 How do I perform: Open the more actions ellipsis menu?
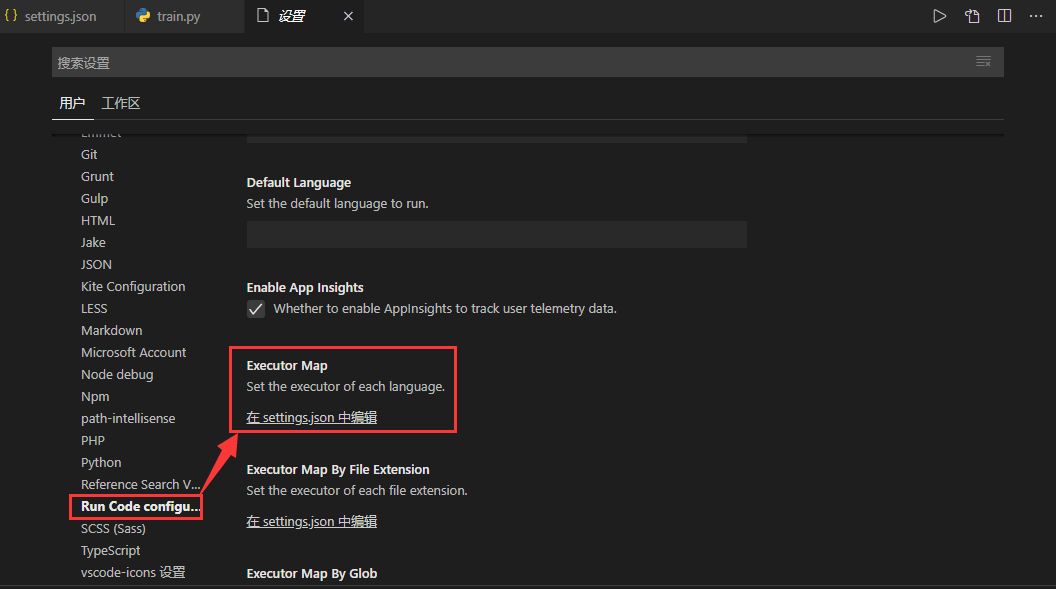pyautogui.click(x=1036, y=16)
